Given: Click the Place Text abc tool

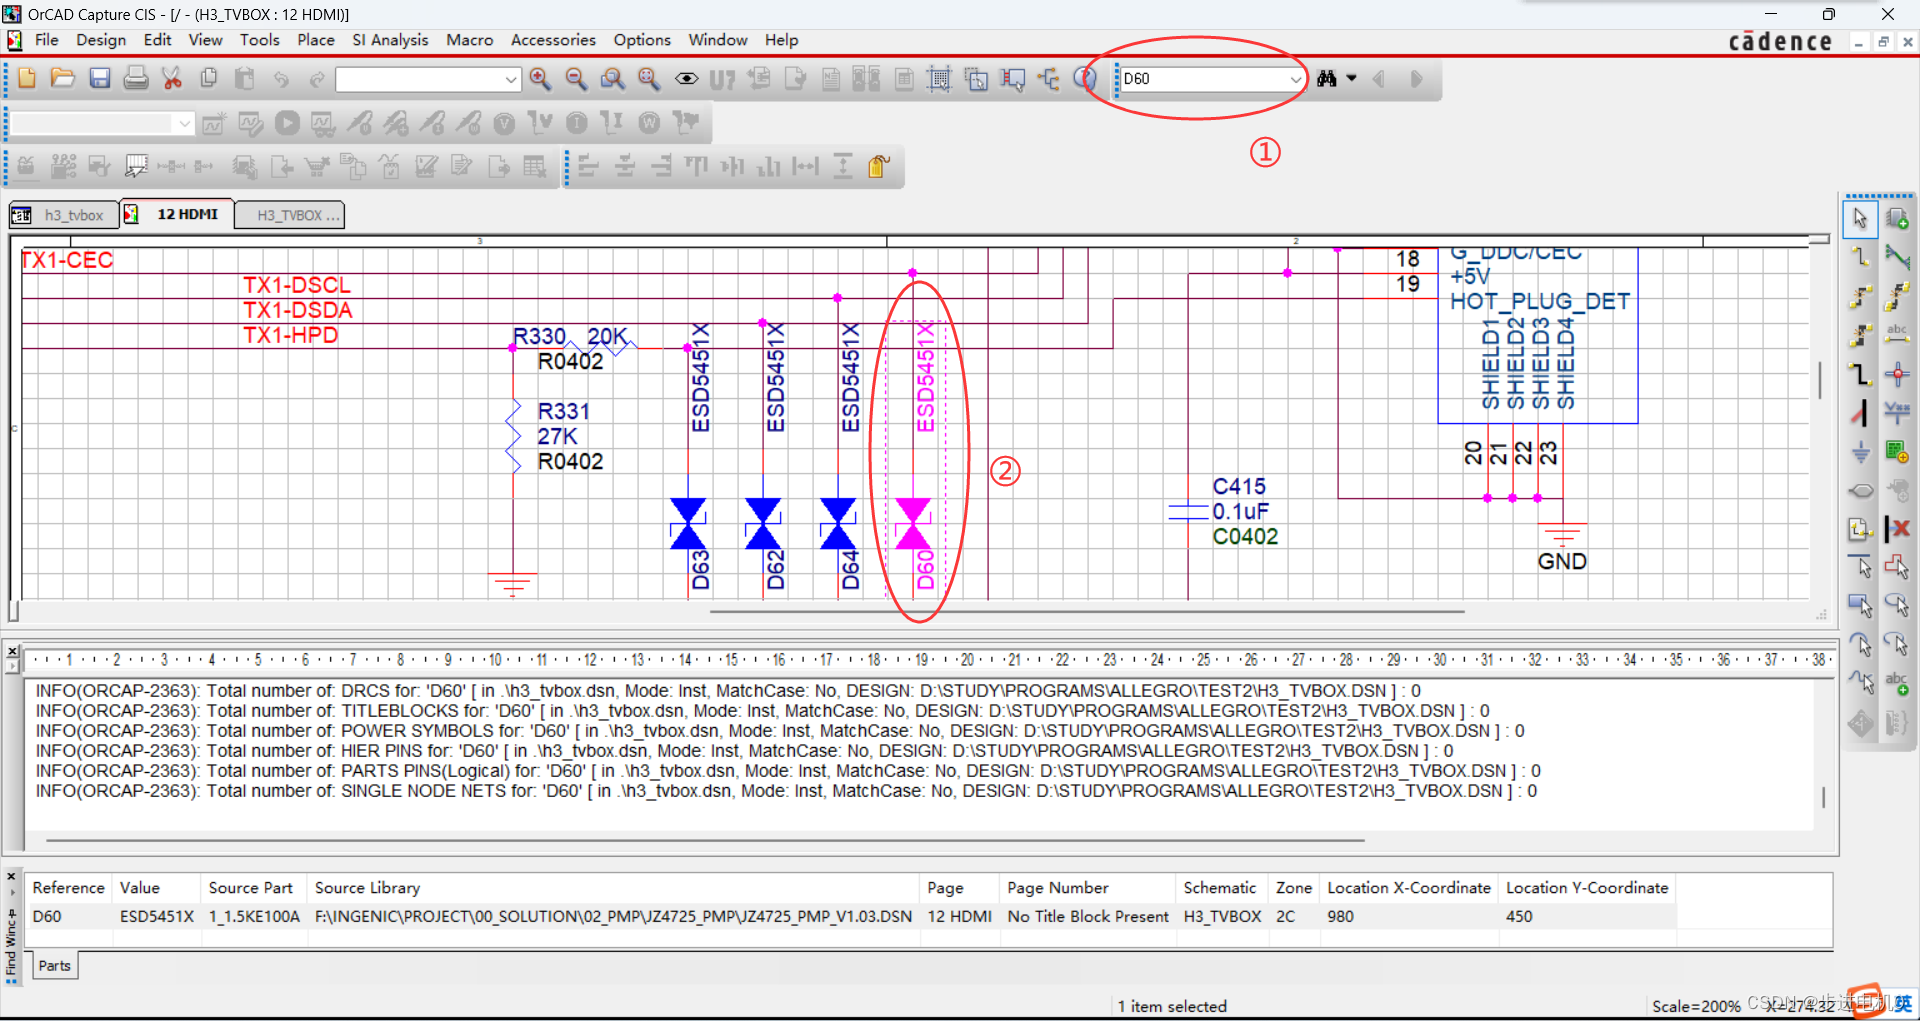Looking at the screenshot, I should (1897, 684).
